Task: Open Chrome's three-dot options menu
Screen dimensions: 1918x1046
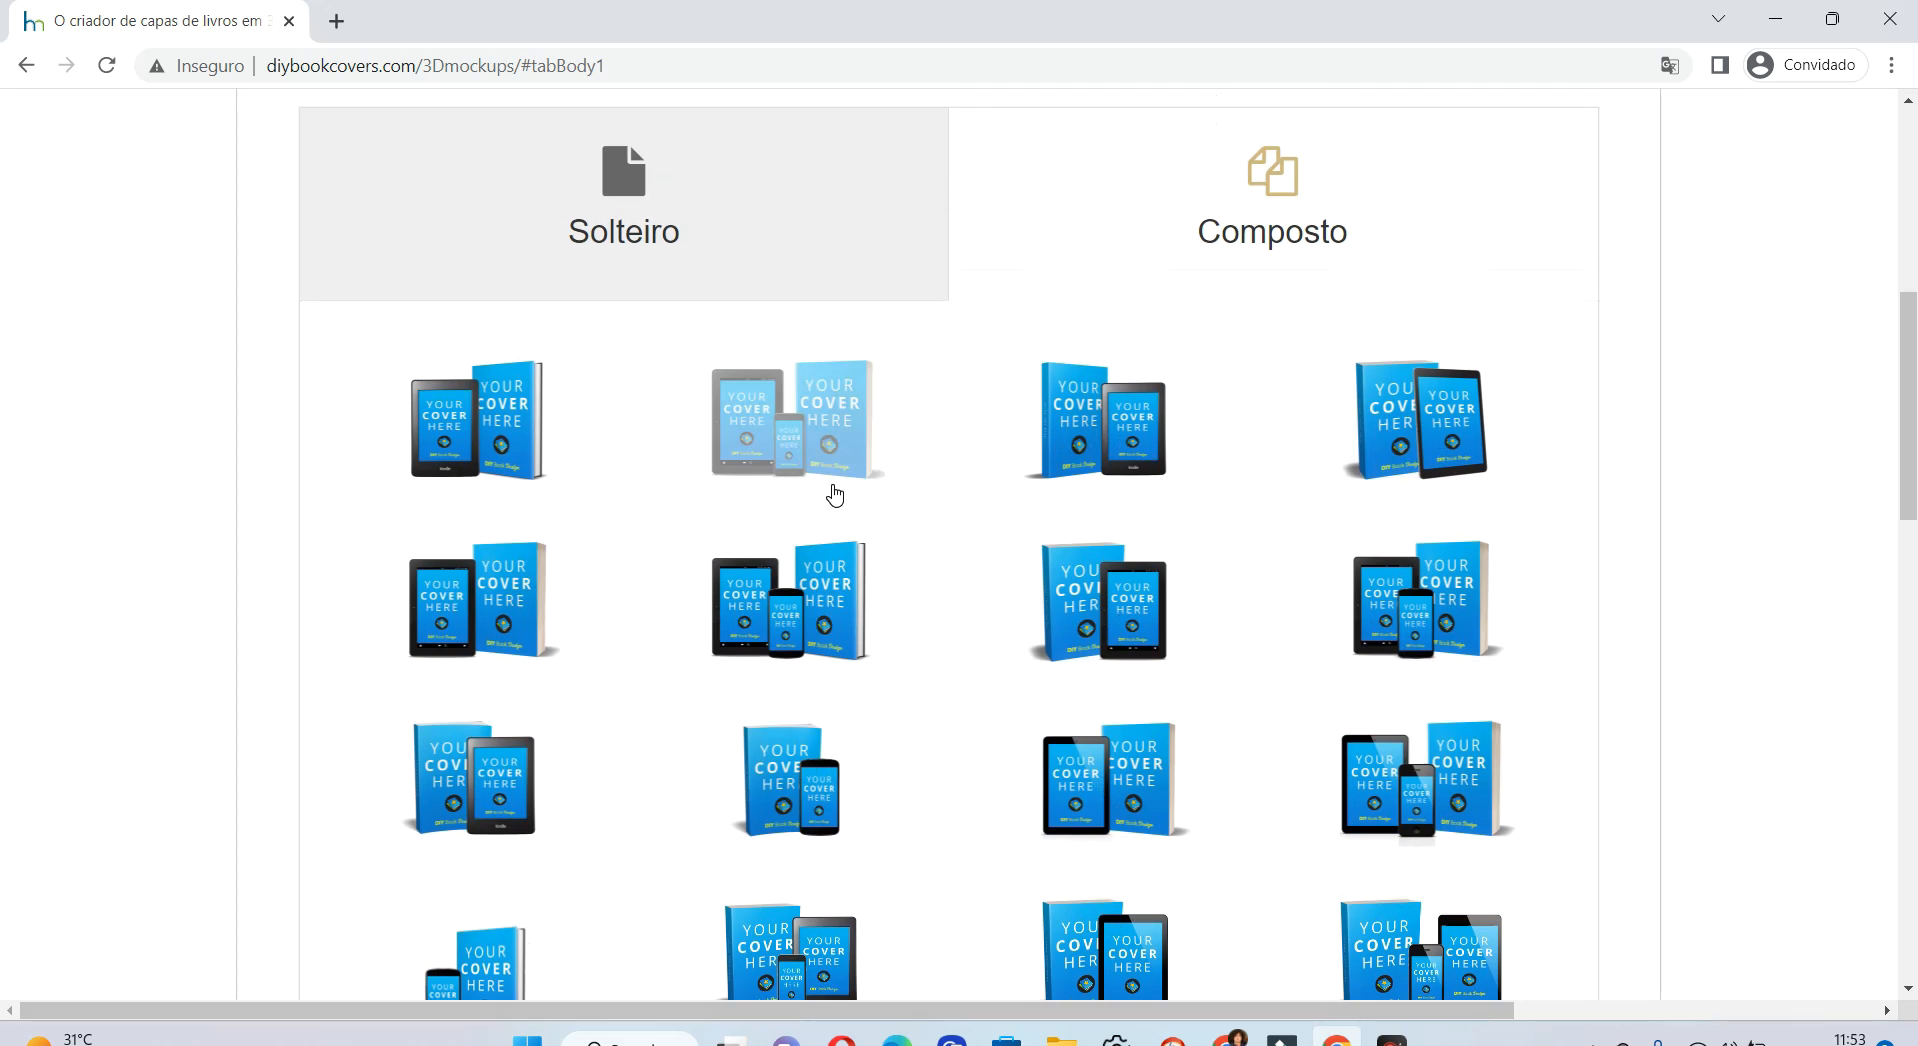Action: coord(1890,65)
